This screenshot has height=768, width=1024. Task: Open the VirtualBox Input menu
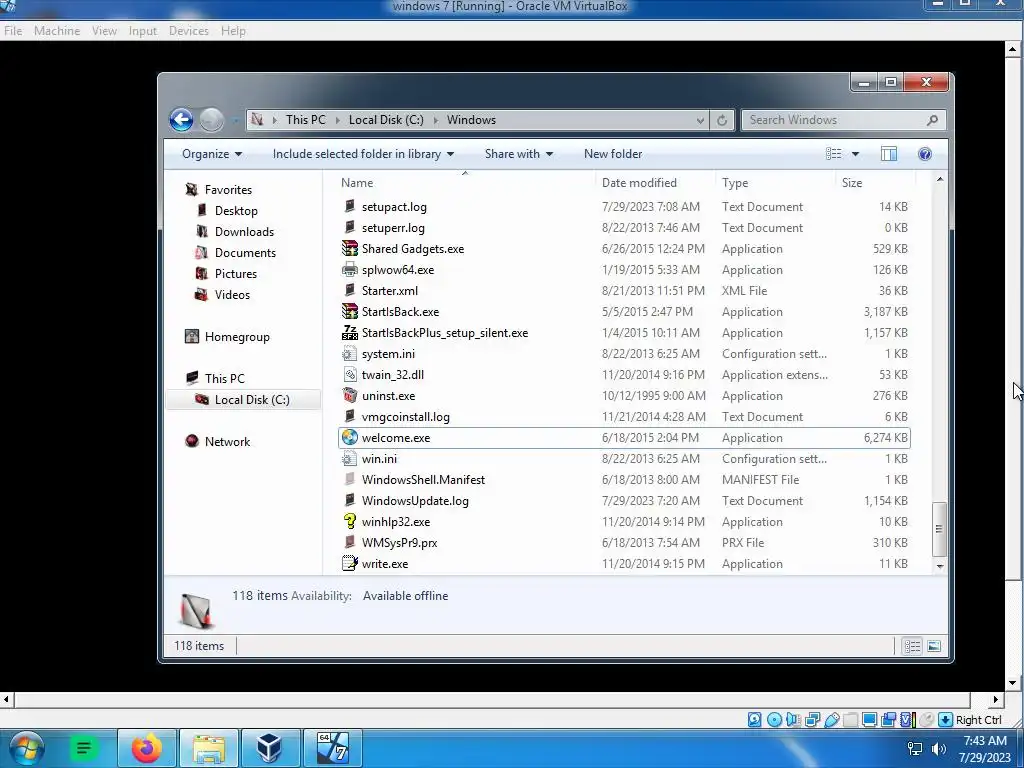(x=142, y=31)
